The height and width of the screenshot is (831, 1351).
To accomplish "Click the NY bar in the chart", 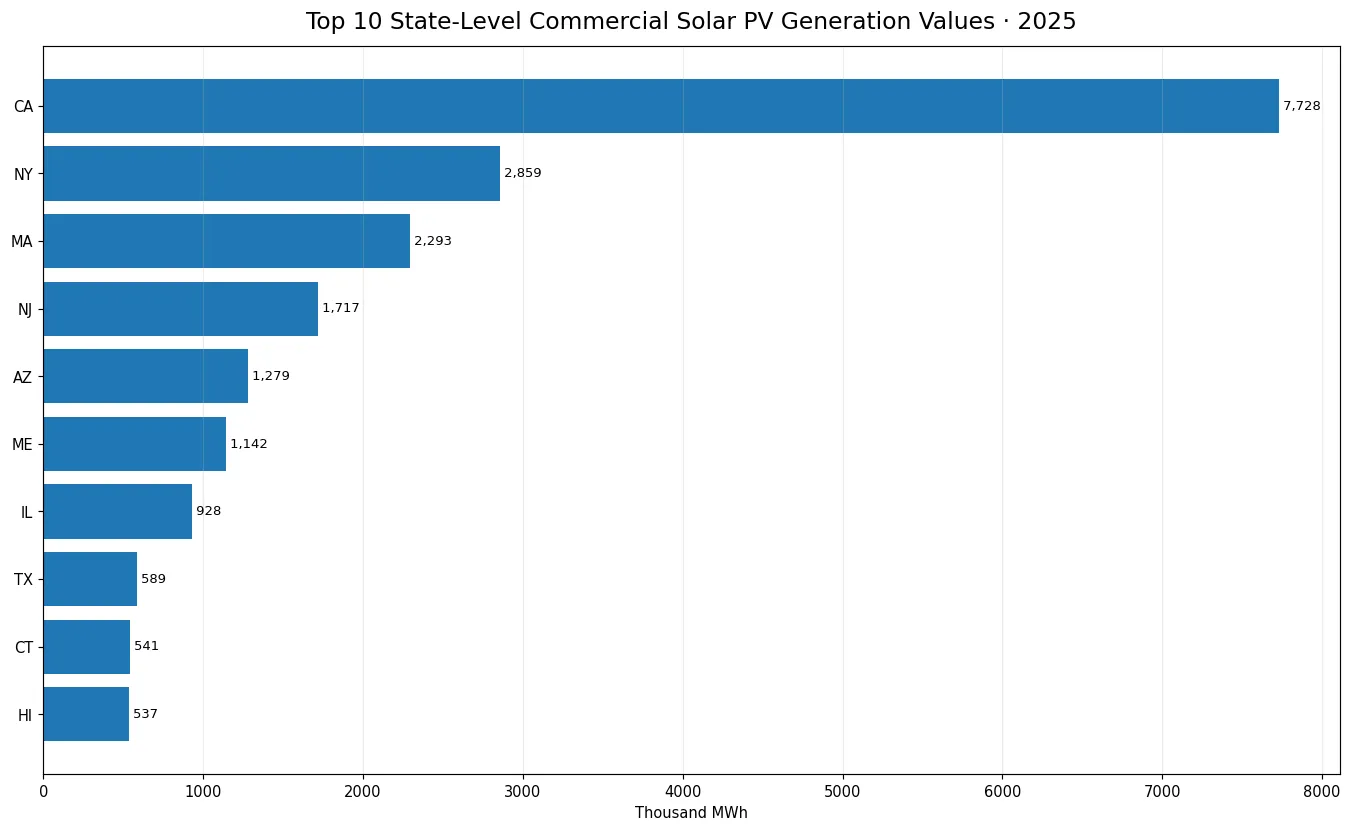I will click(271, 174).
